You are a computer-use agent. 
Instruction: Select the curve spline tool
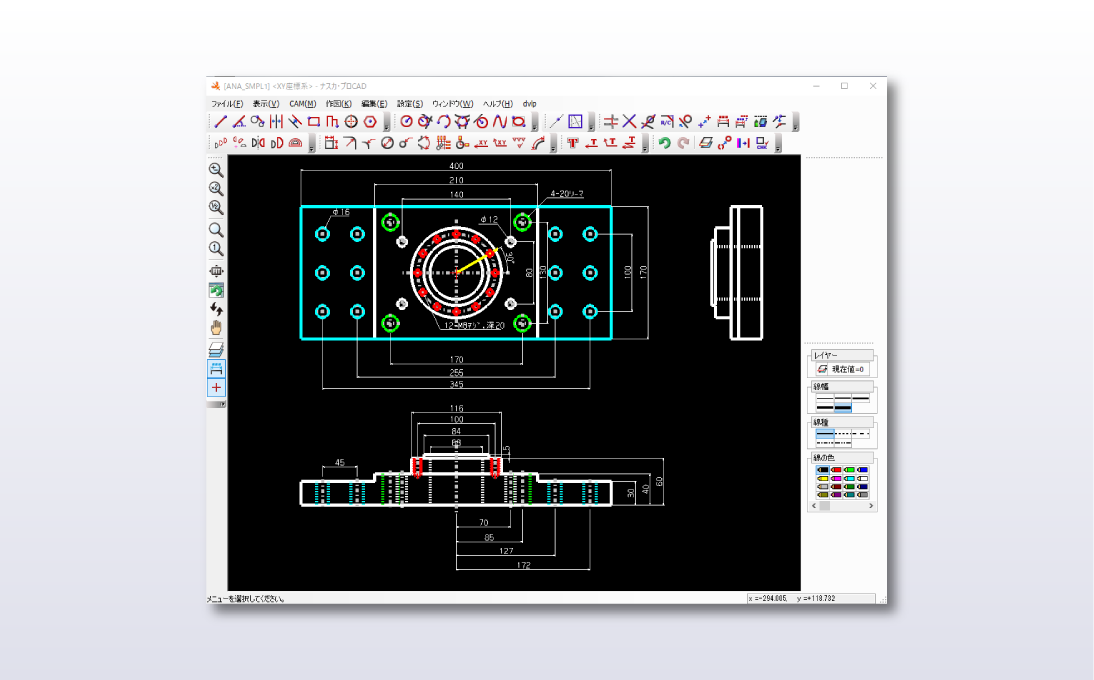(500, 121)
